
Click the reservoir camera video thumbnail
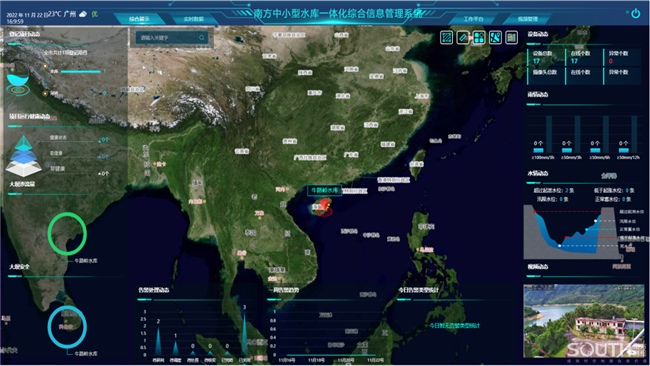(584, 321)
